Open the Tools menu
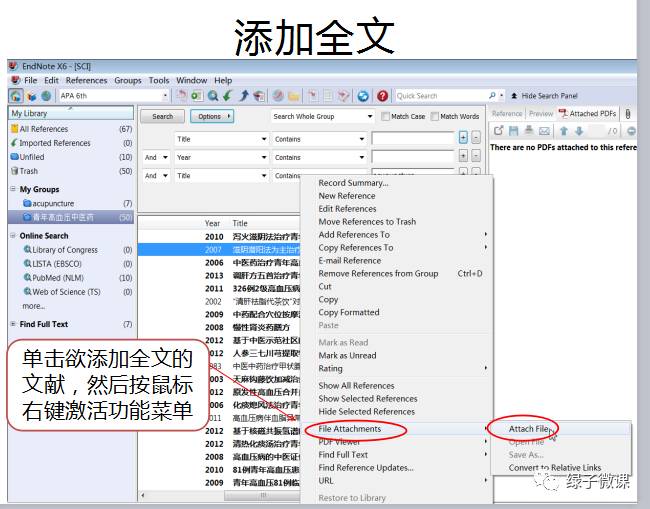The image size is (650, 509). (x=159, y=80)
